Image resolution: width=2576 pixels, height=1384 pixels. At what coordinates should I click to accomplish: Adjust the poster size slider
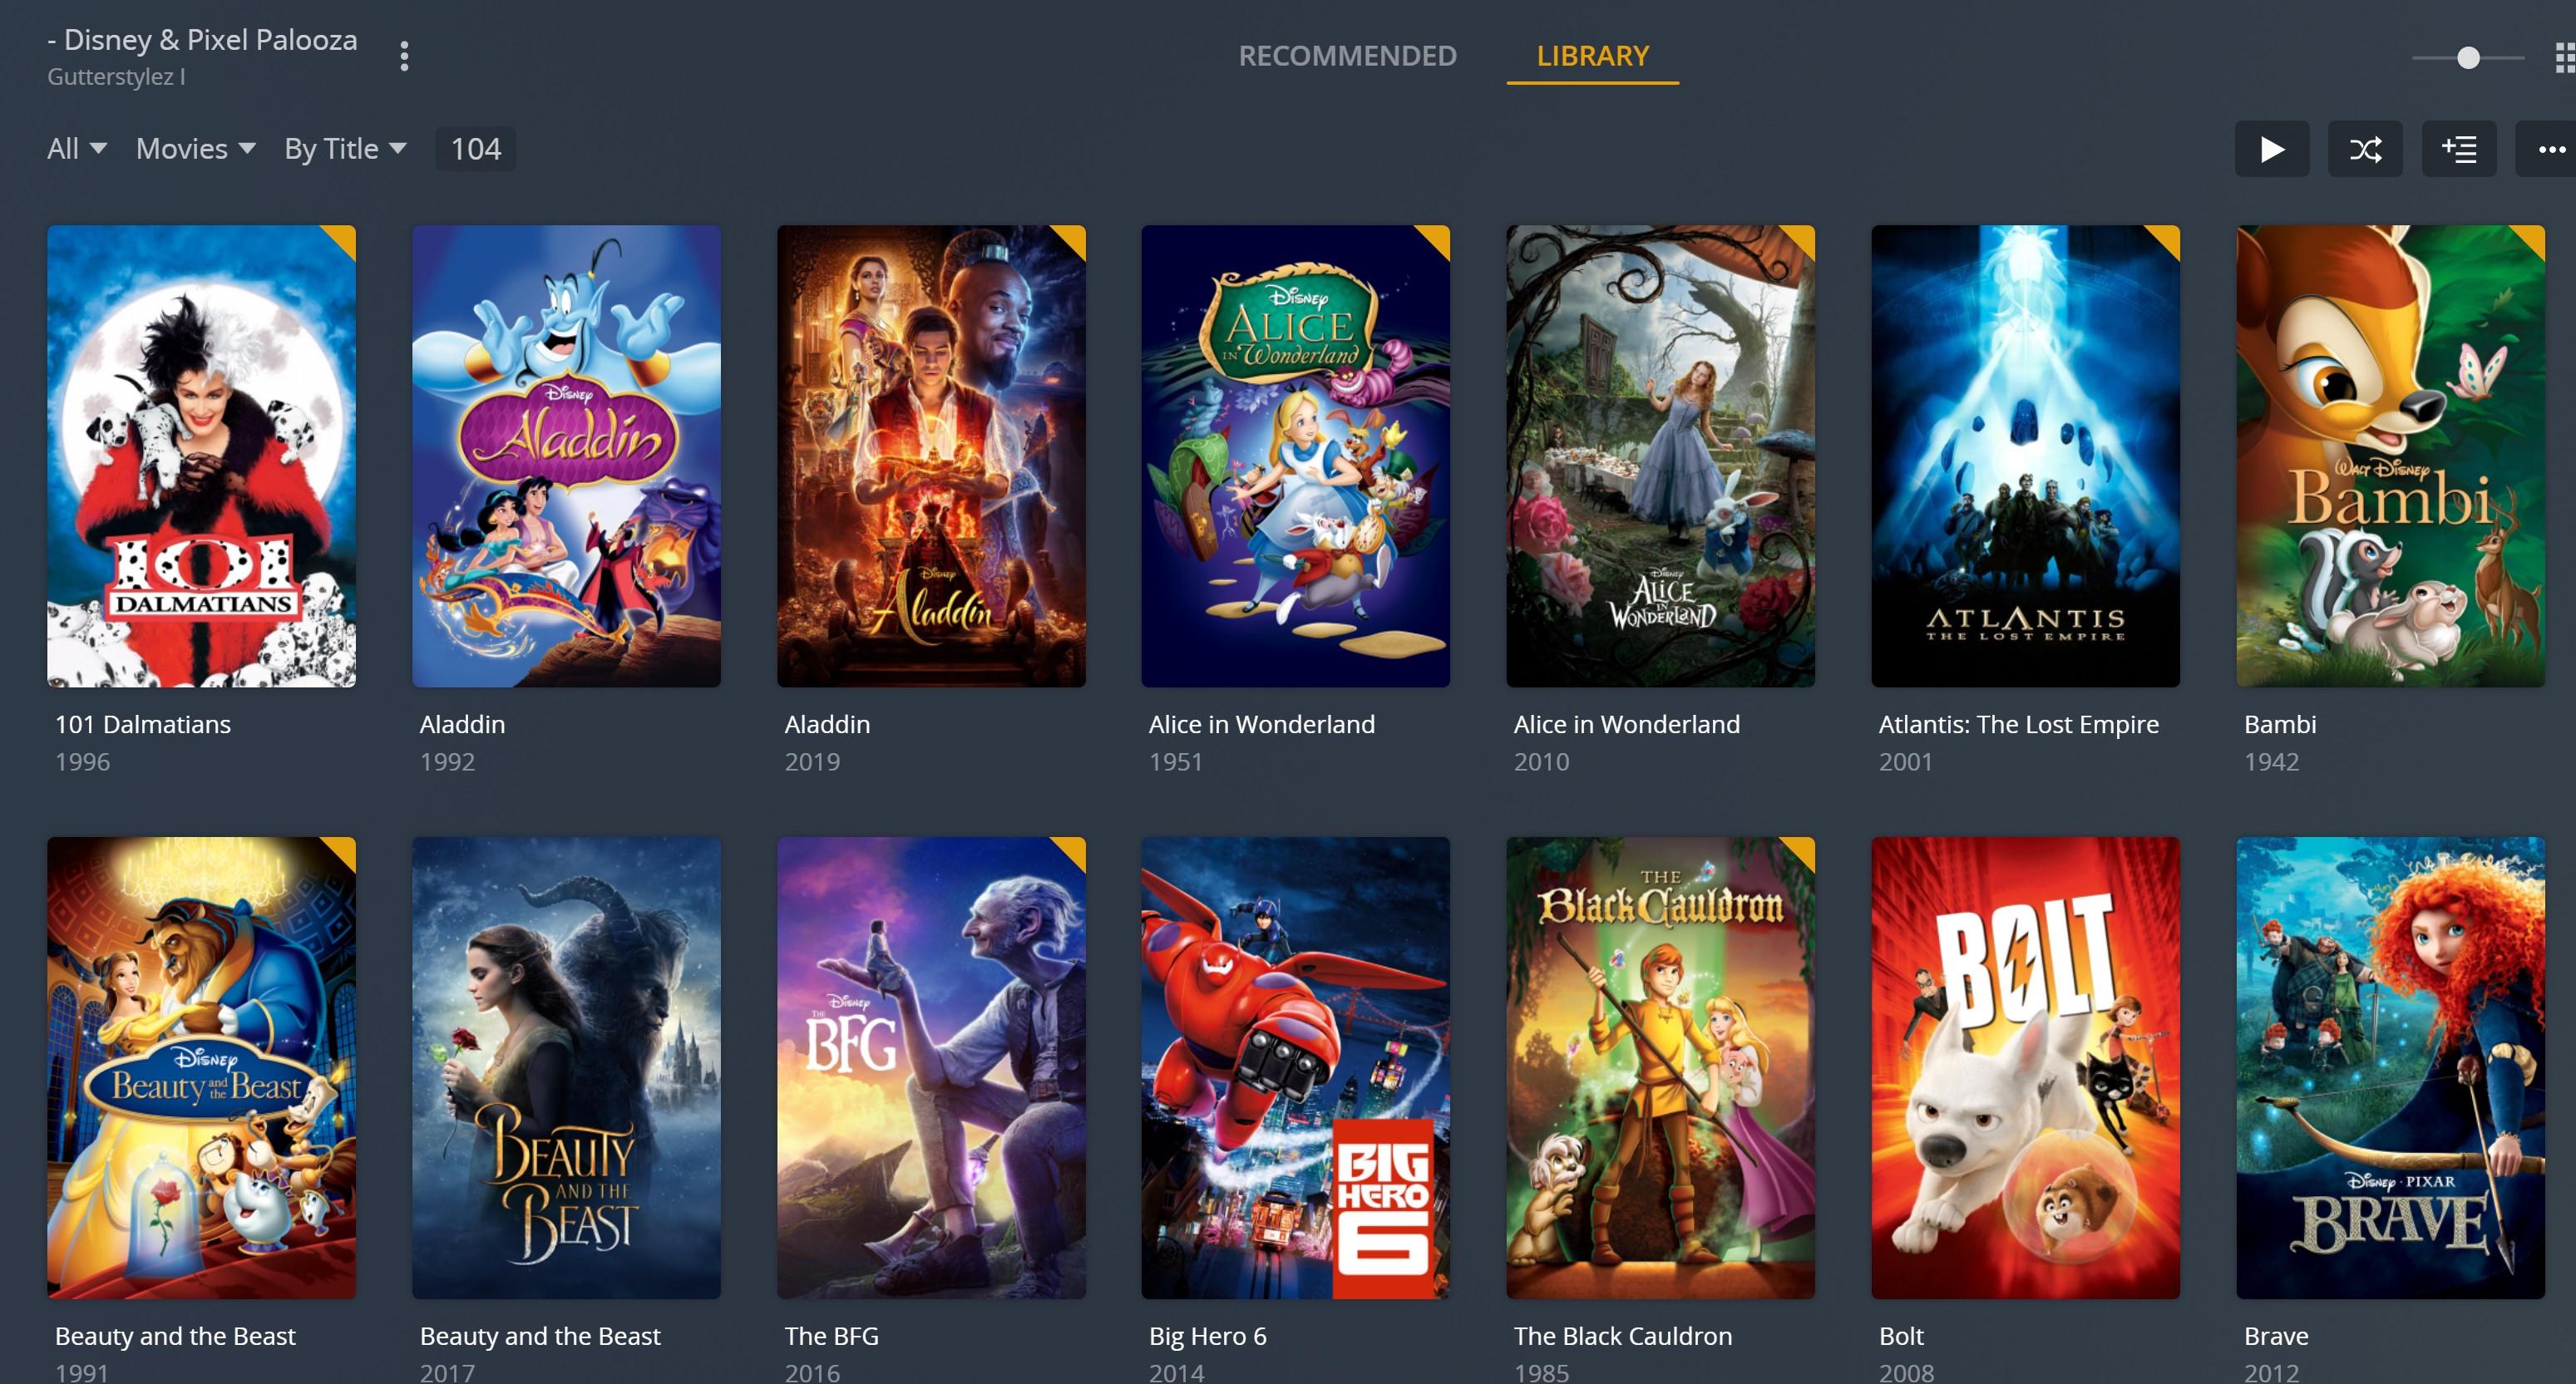pos(2468,57)
